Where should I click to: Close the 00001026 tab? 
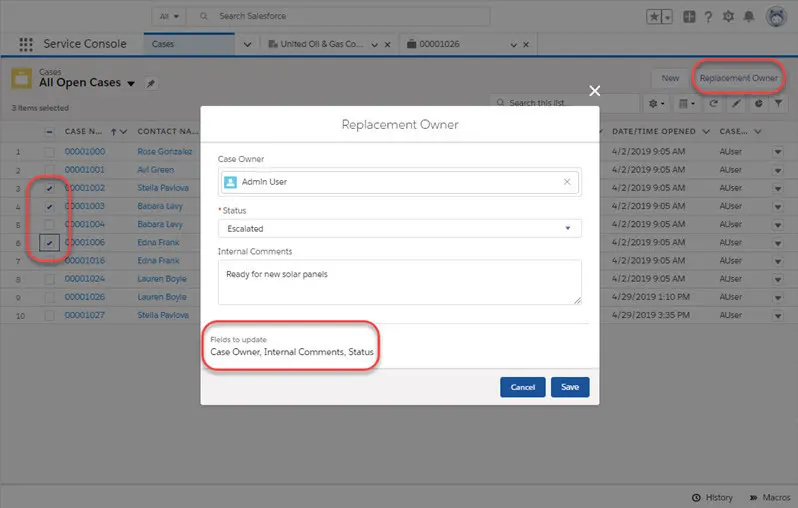526,45
